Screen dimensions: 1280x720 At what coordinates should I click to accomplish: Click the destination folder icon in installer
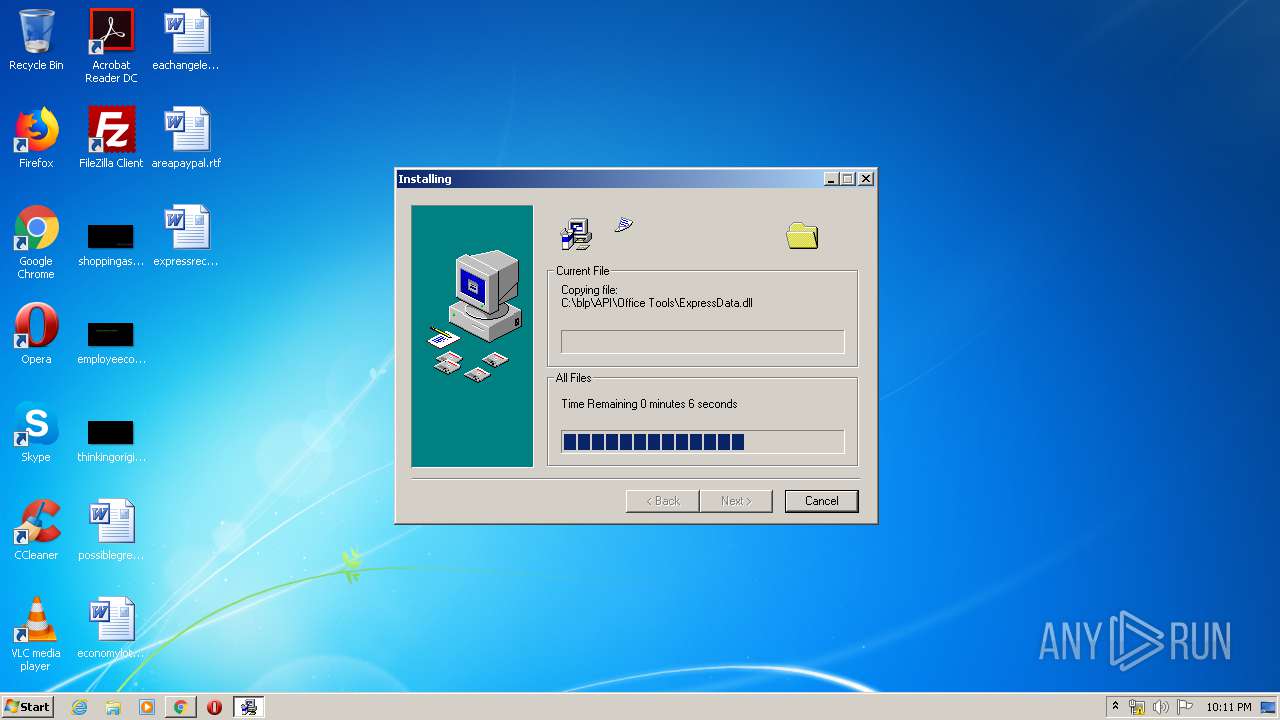point(802,236)
